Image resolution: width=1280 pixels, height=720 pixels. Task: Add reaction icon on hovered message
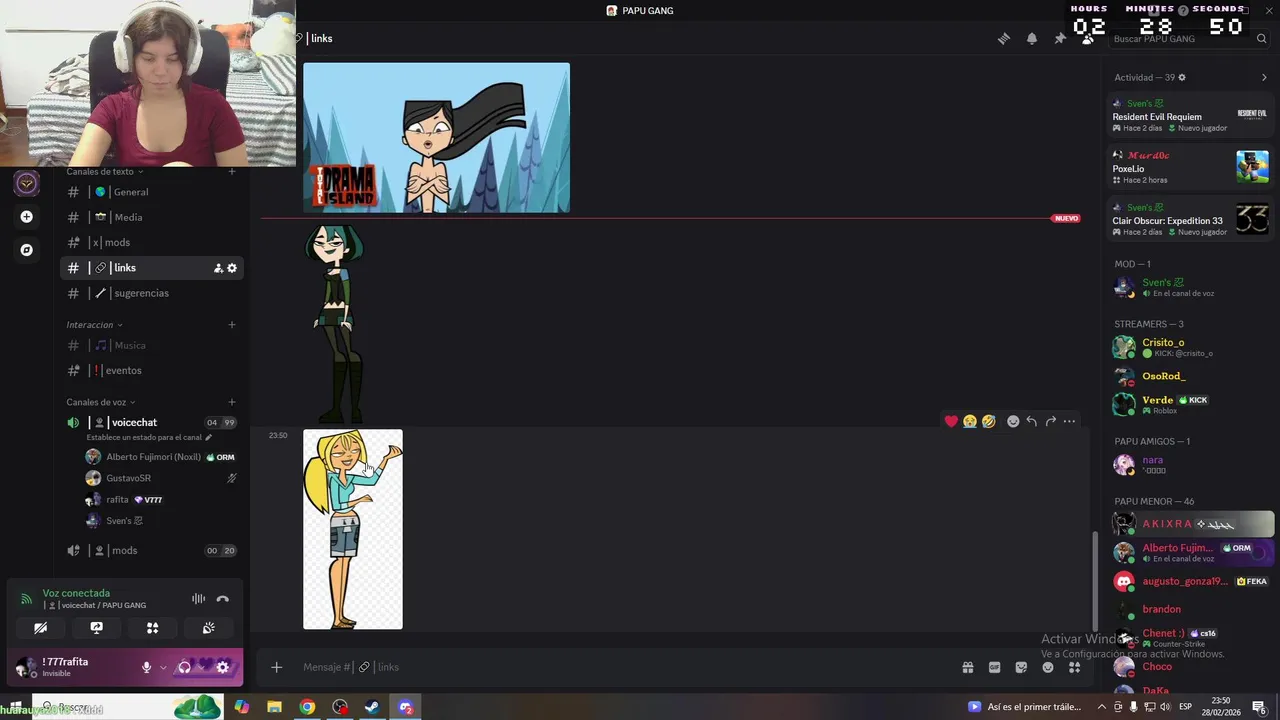coord(1013,421)
